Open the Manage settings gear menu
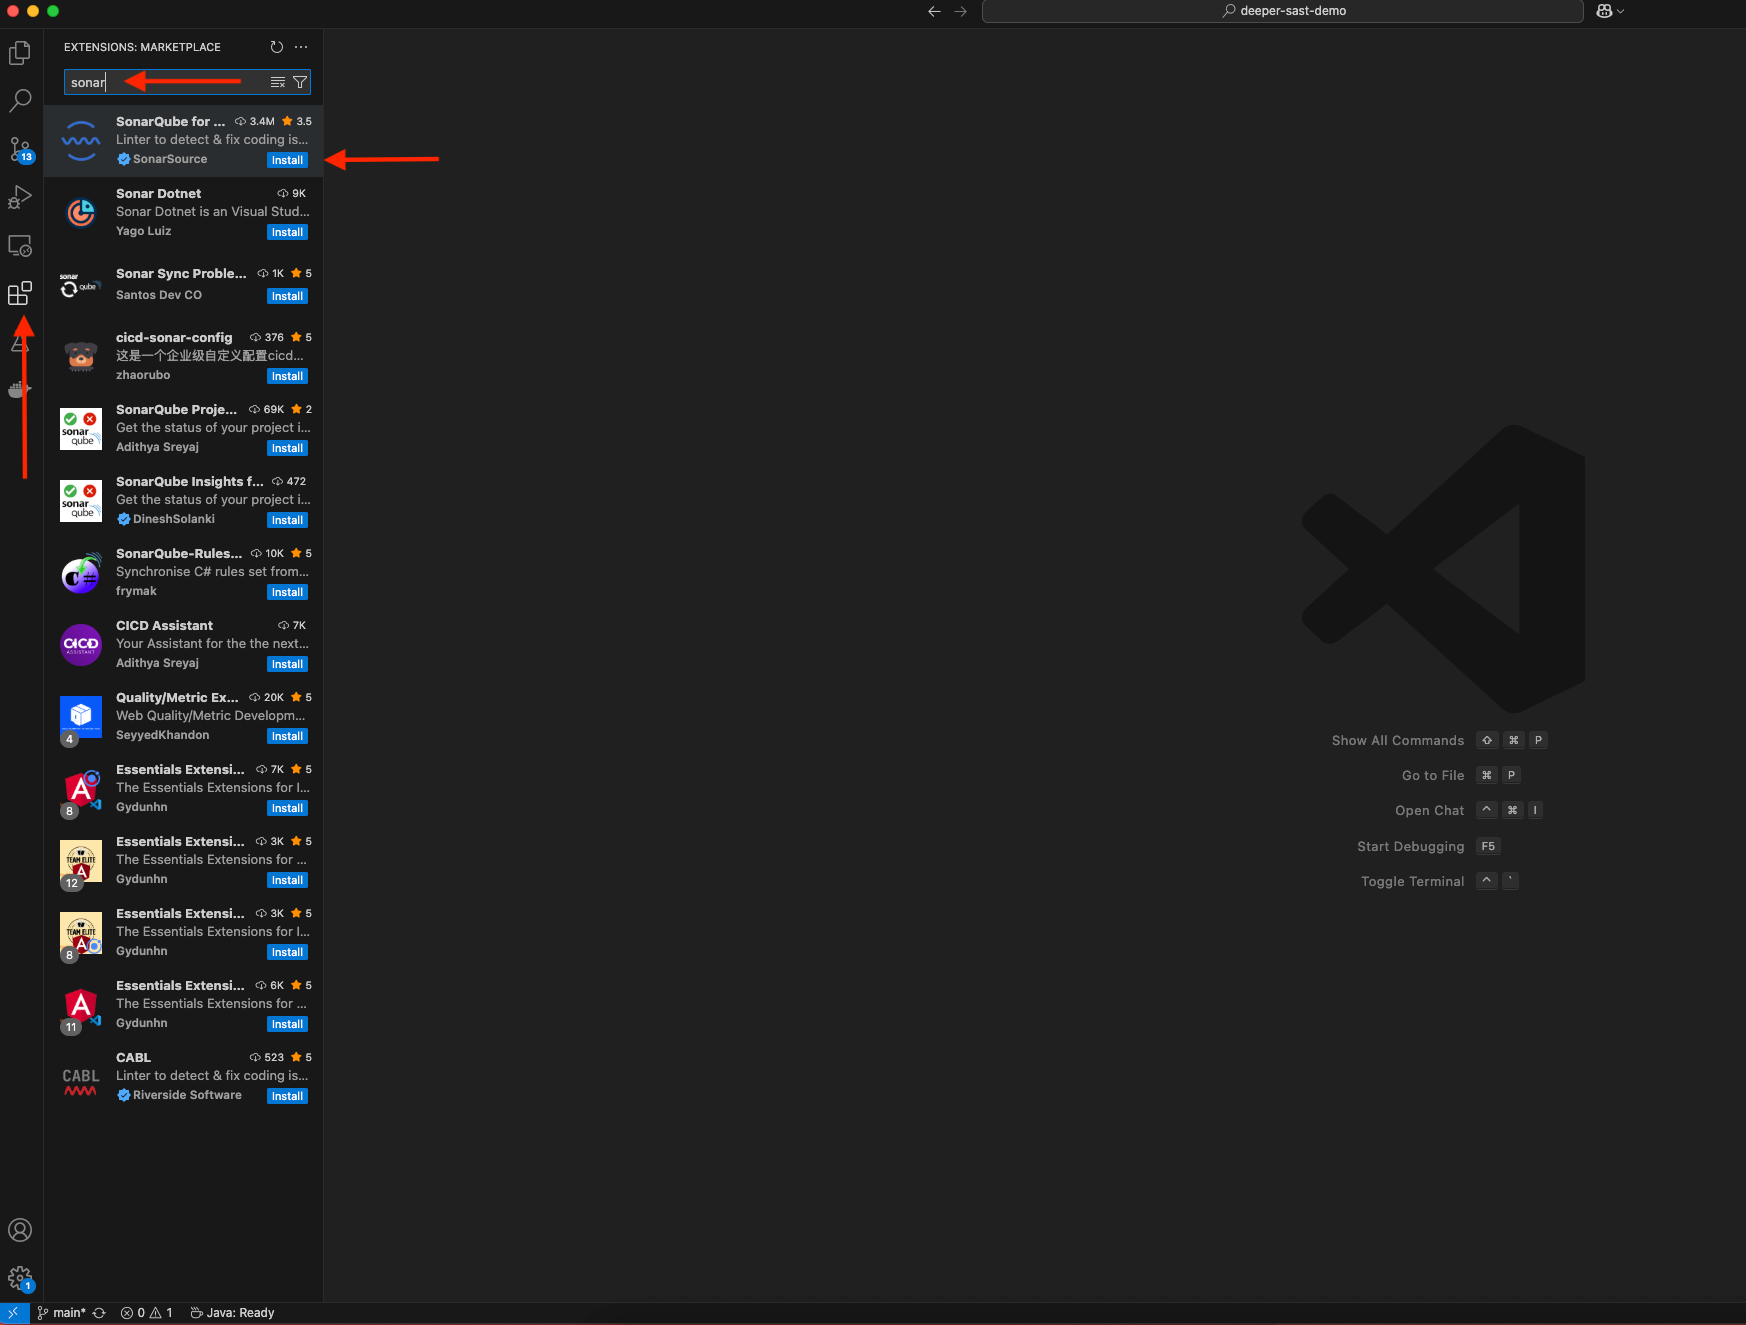The width and height of the screenshot is (1746, 1325). pyautogui.click(x=20, y=1278)
